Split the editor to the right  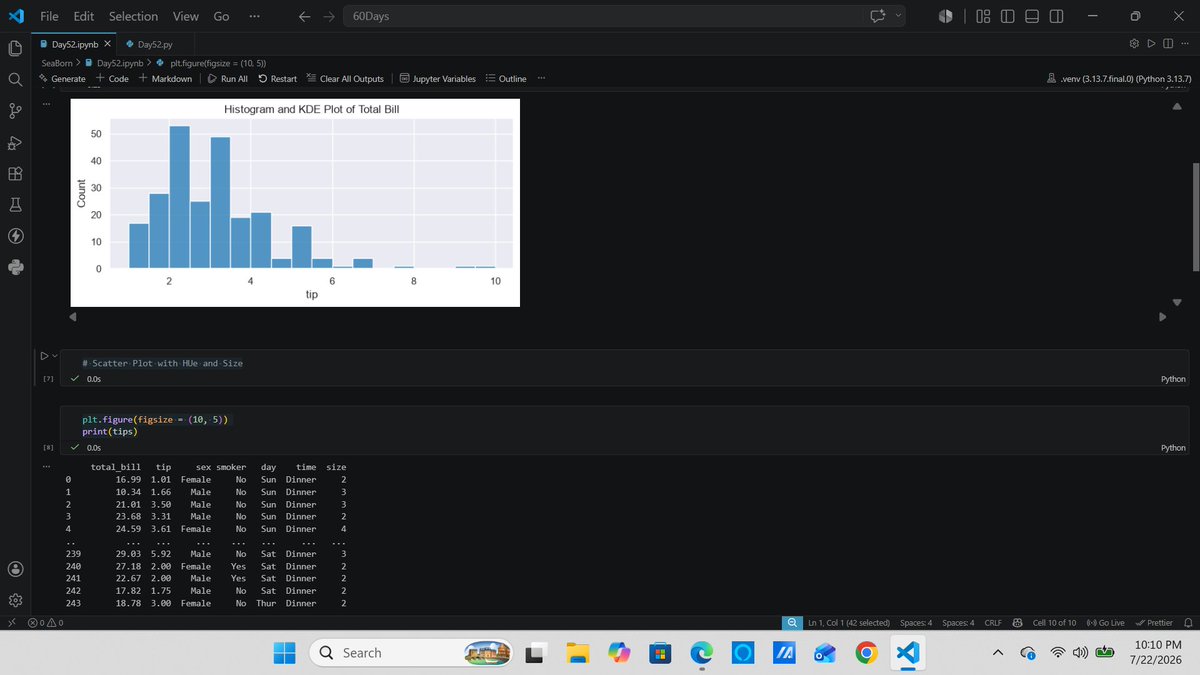[1168, 44]
